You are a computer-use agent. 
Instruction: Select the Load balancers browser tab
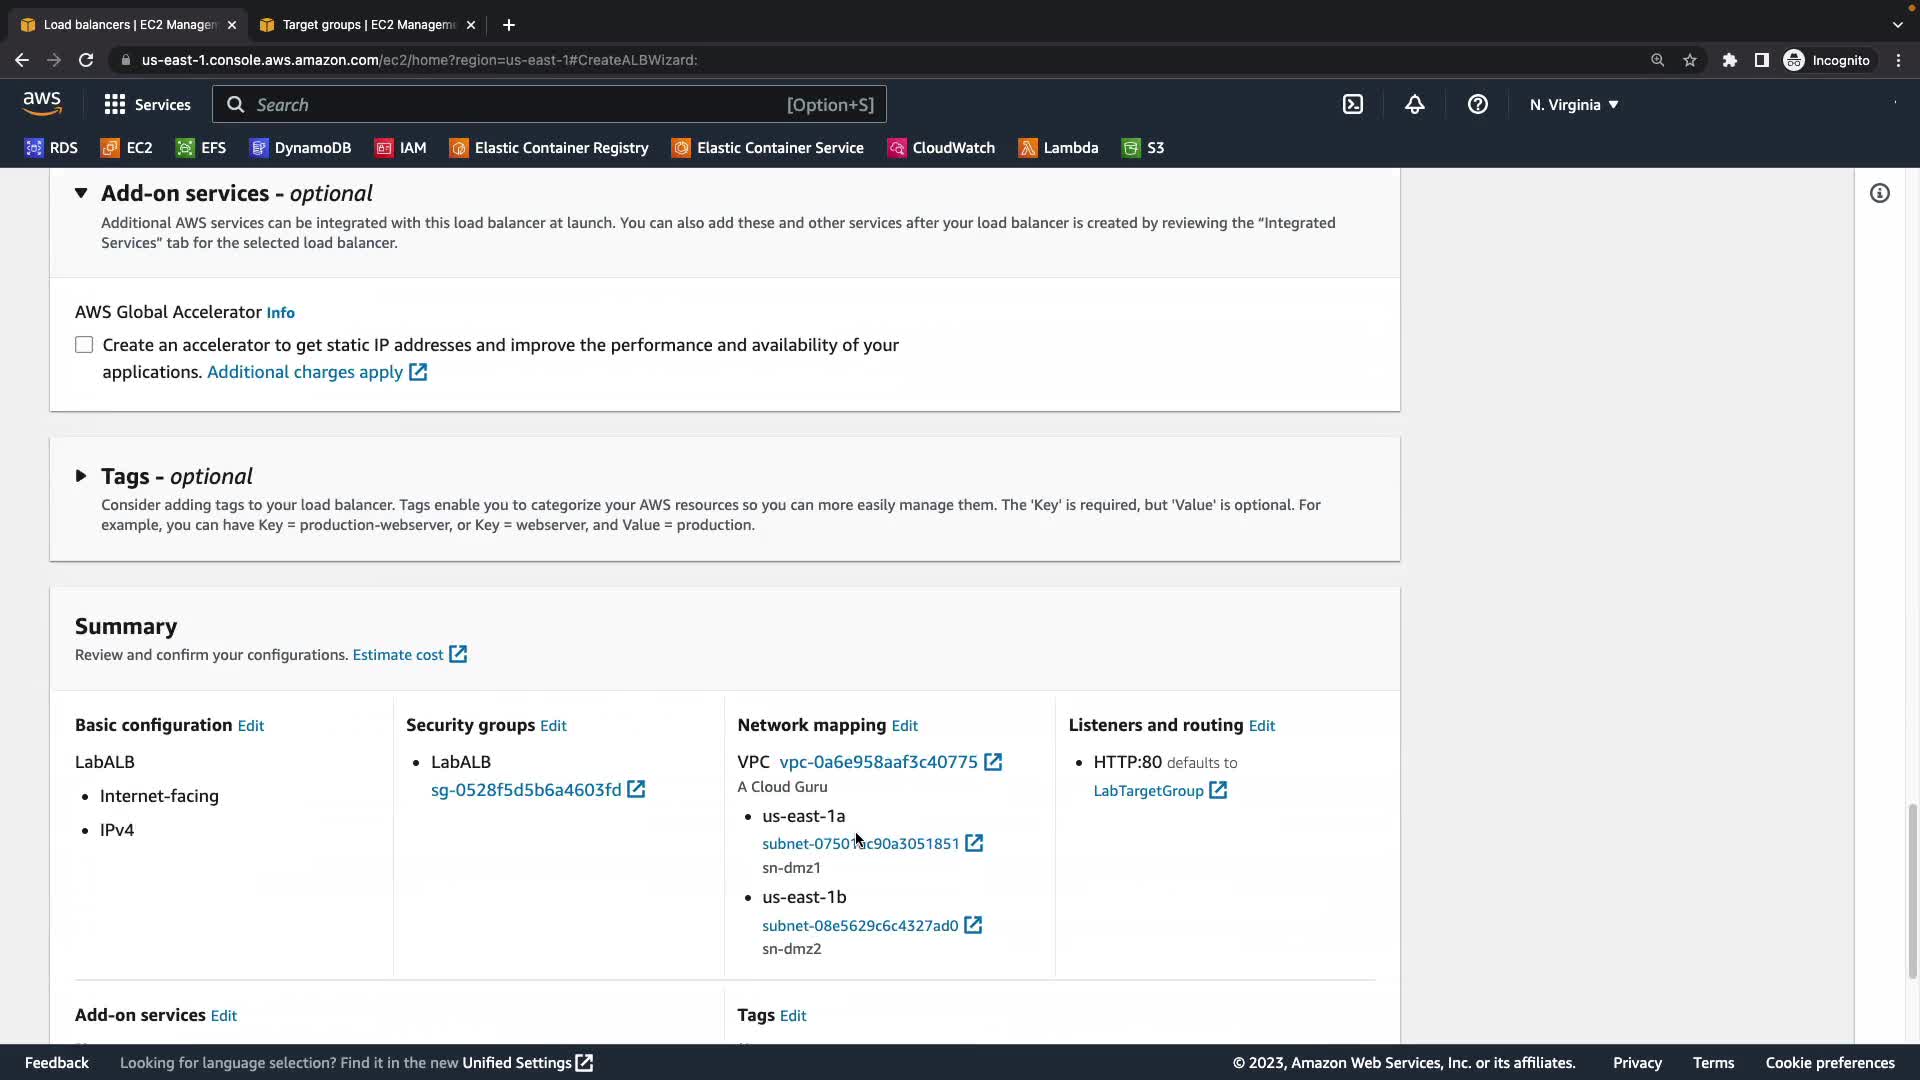tap(128, 24)
